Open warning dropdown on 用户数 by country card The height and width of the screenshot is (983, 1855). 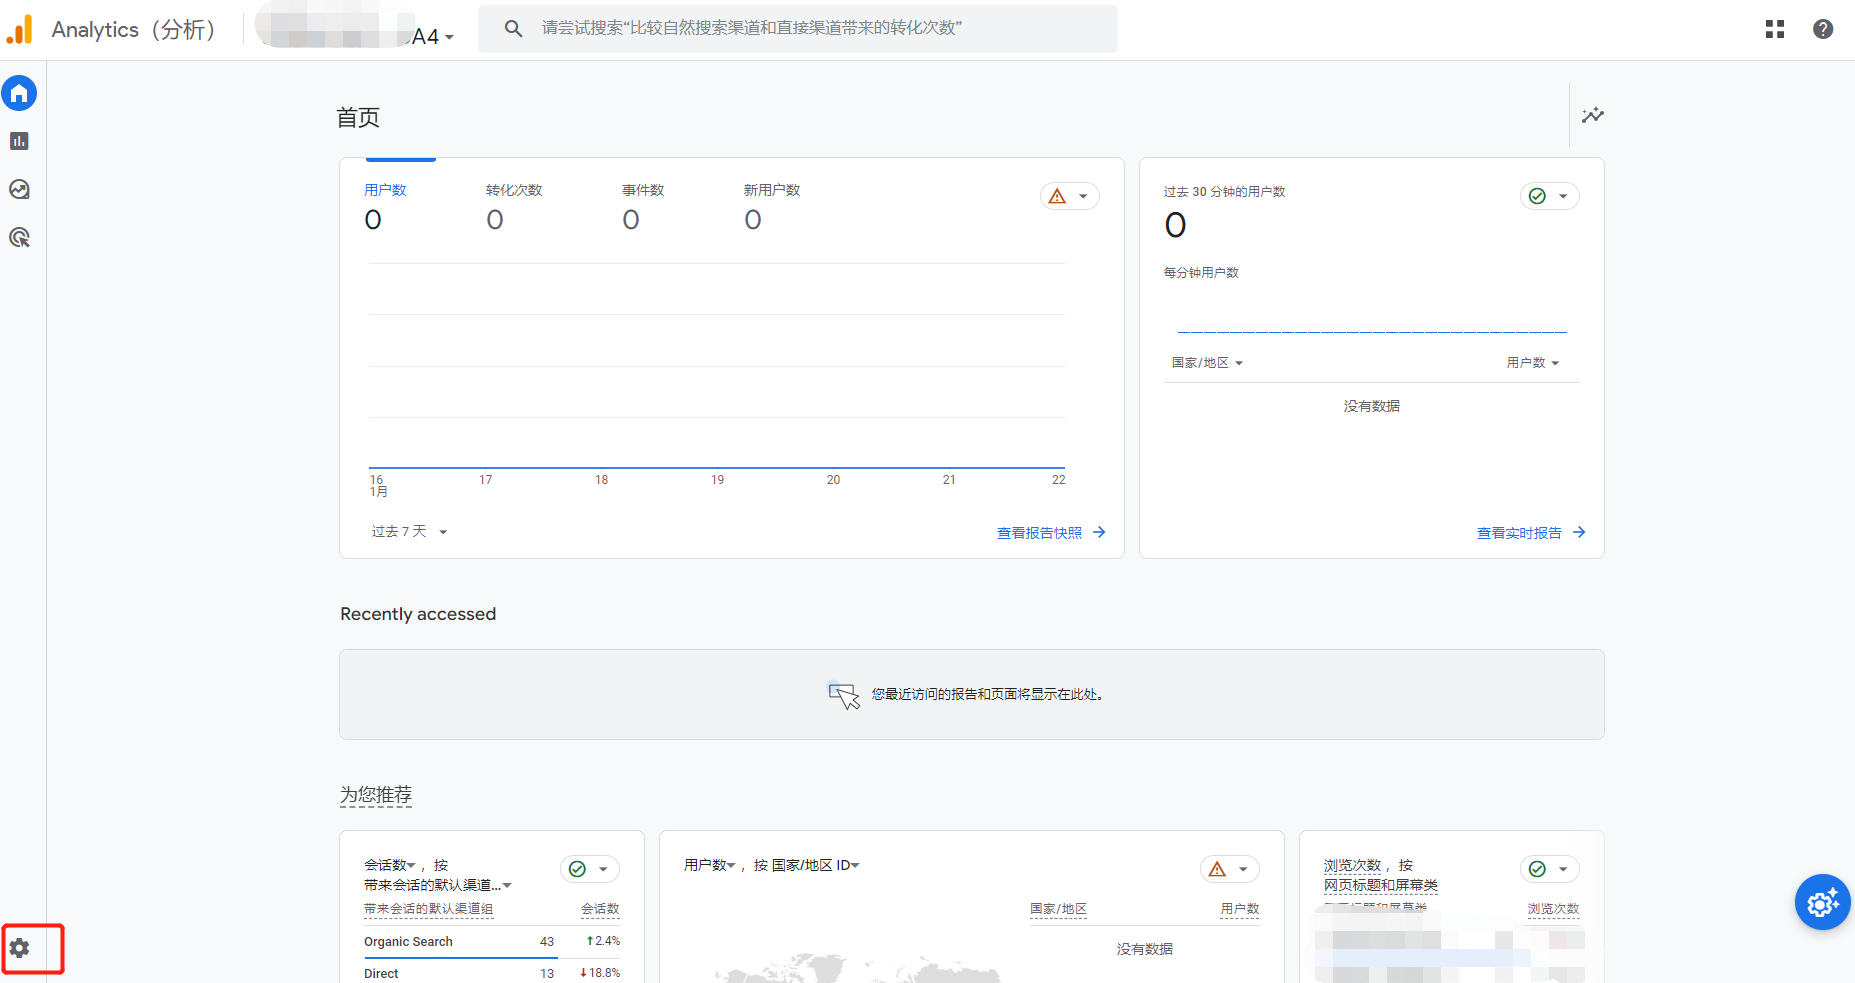pos(1230,869)
